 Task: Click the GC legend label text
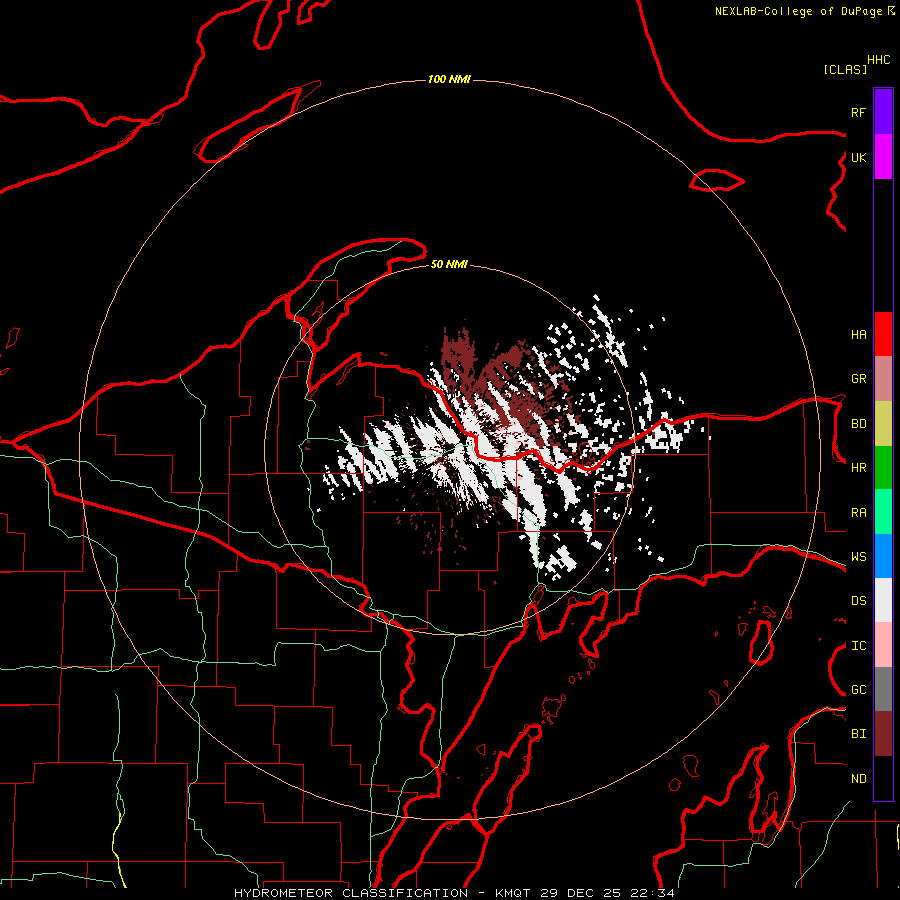858,689
